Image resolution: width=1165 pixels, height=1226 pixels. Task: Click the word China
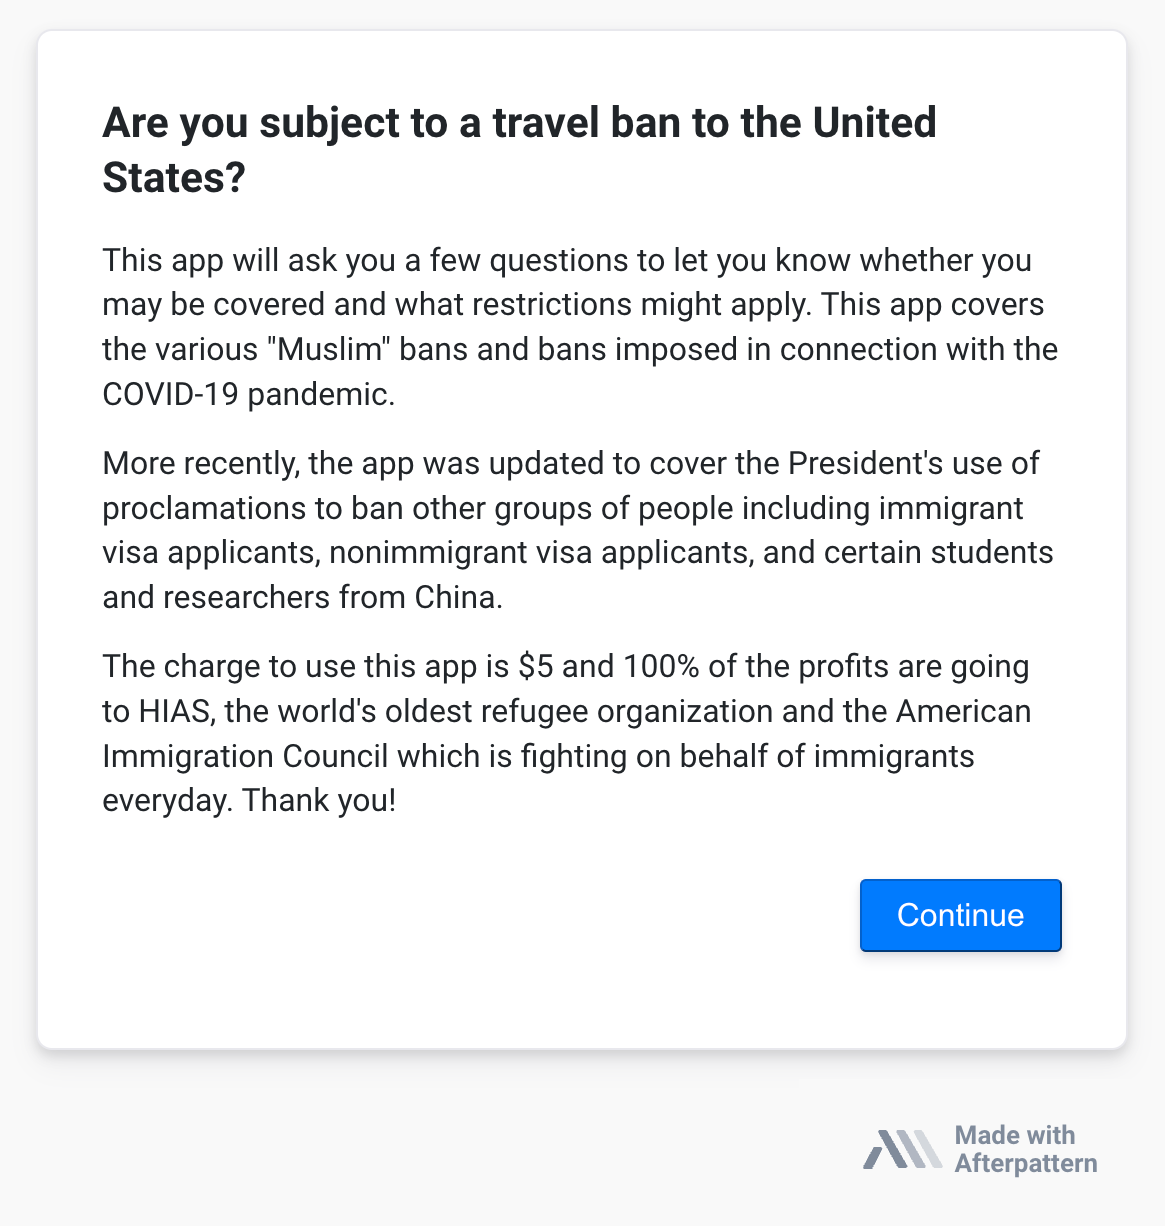pyautogui.click(x=458, y=597)
